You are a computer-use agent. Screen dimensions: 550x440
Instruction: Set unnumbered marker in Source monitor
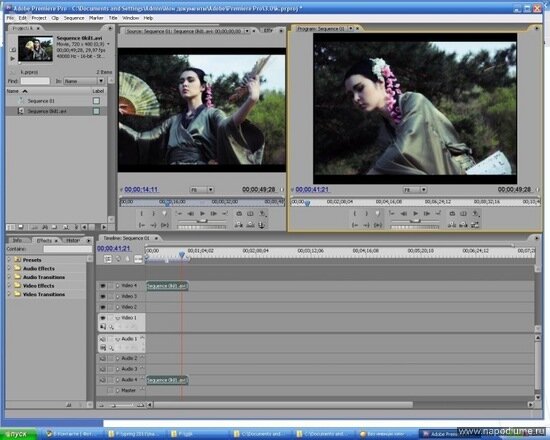(165, 213)
